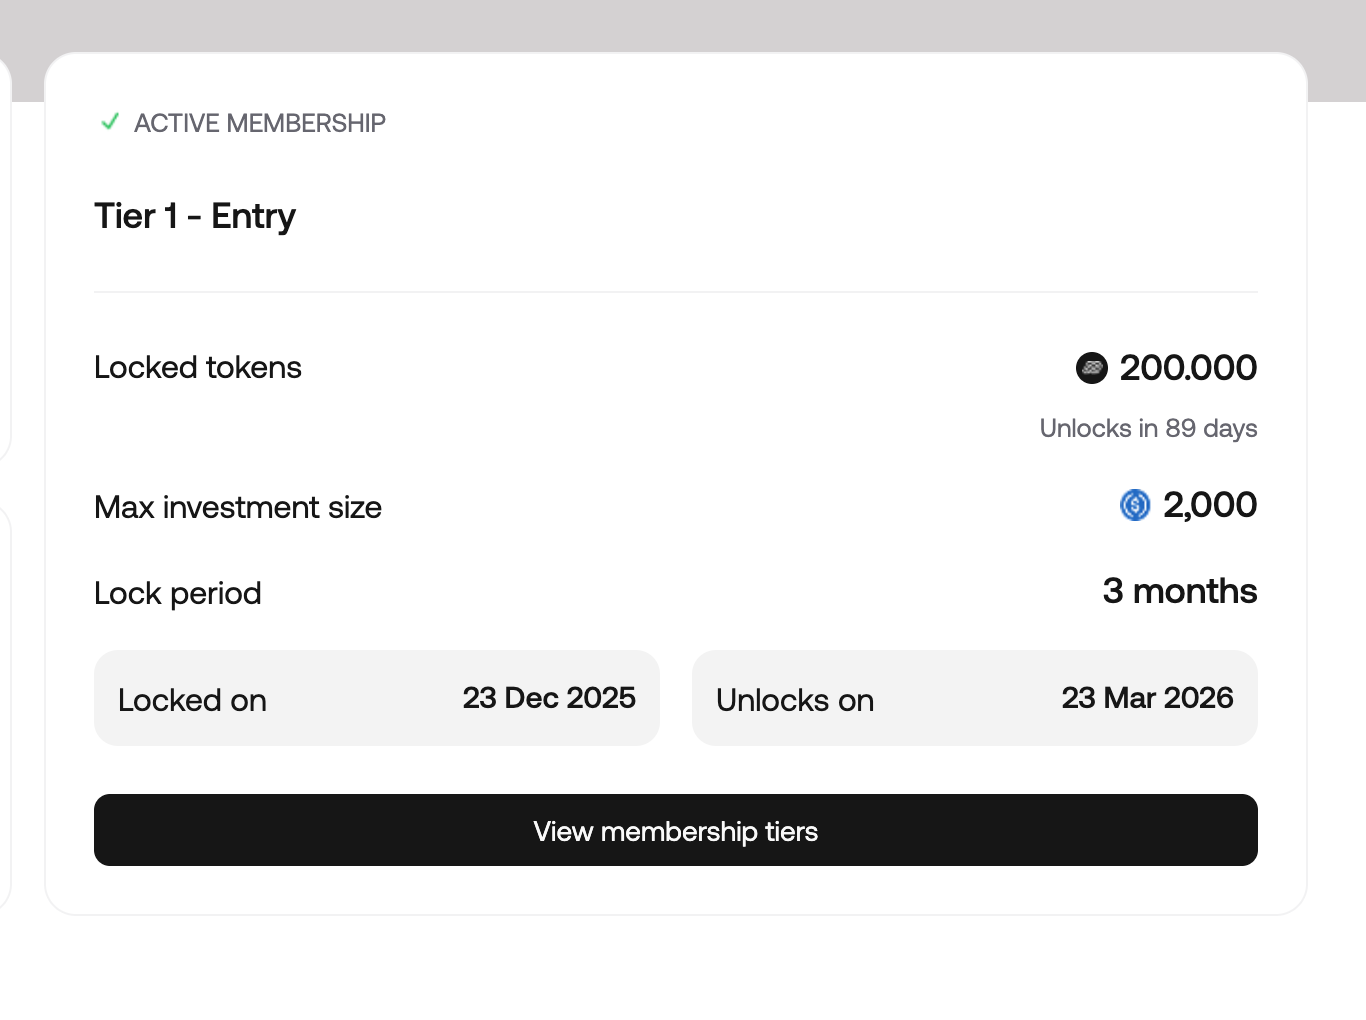
Task: Click the 23 Mar 2026 unlock date
Action: coord(1147,698)
